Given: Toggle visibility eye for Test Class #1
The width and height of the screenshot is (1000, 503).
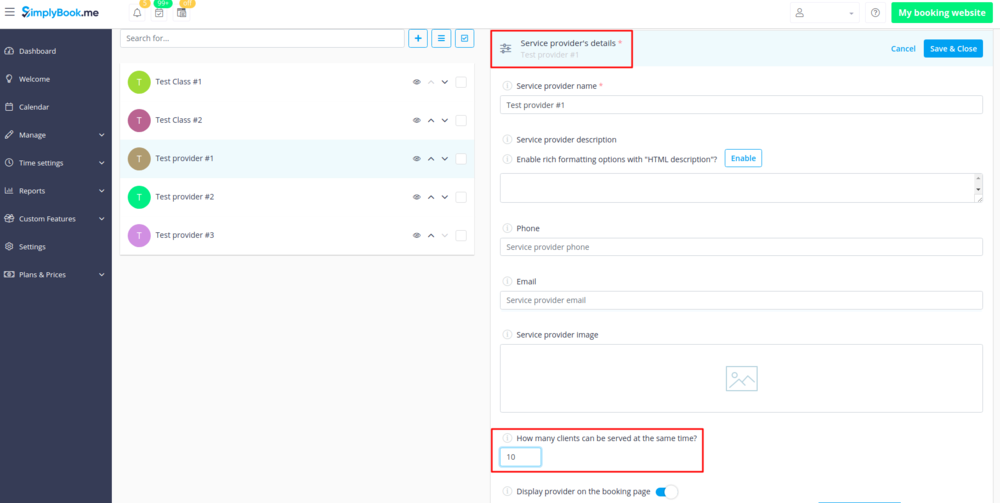Looking at the screenshot, I should point(416,82).
